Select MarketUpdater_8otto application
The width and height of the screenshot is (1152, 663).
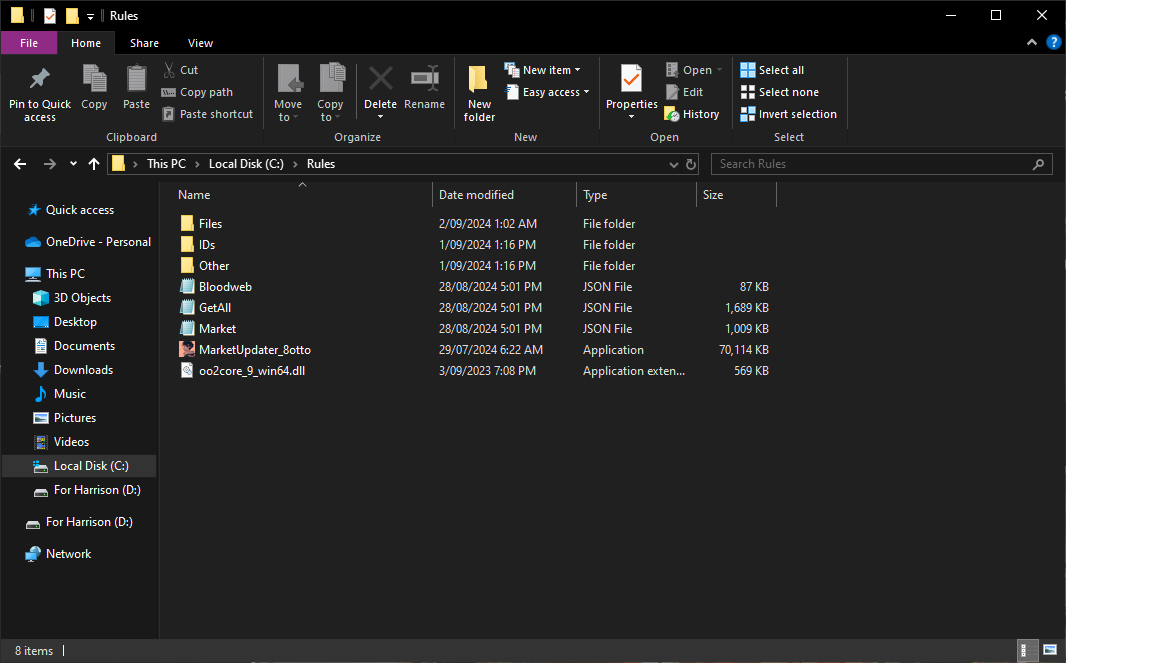(245, 350)
